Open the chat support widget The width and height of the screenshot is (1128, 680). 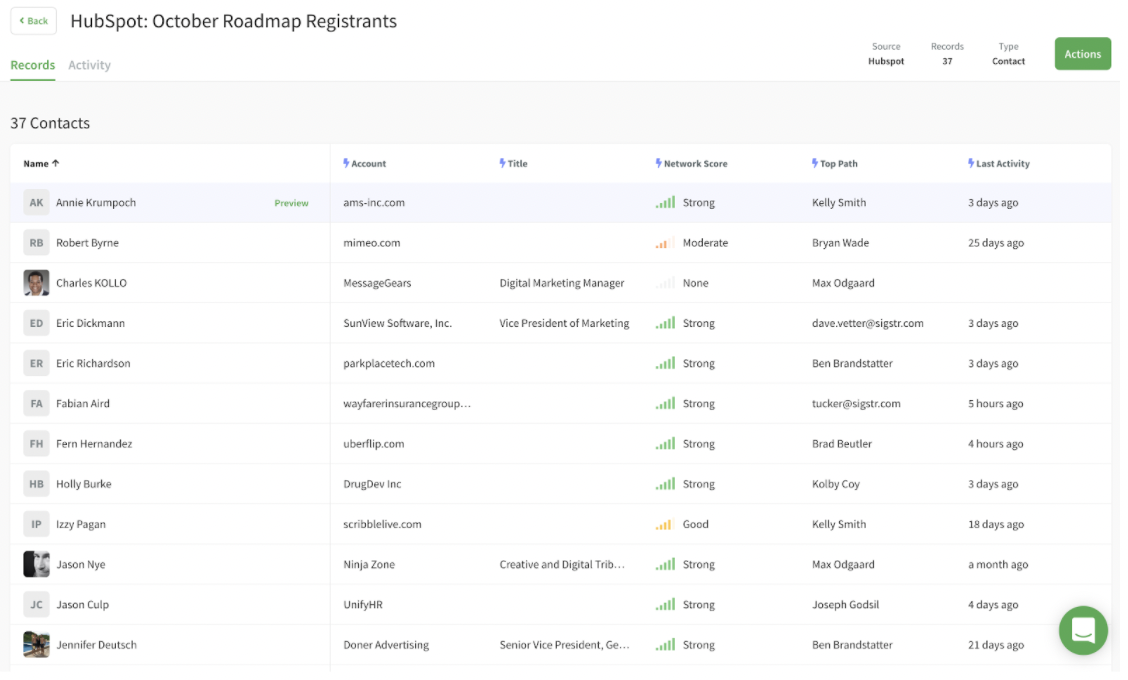pos(1083,630)
